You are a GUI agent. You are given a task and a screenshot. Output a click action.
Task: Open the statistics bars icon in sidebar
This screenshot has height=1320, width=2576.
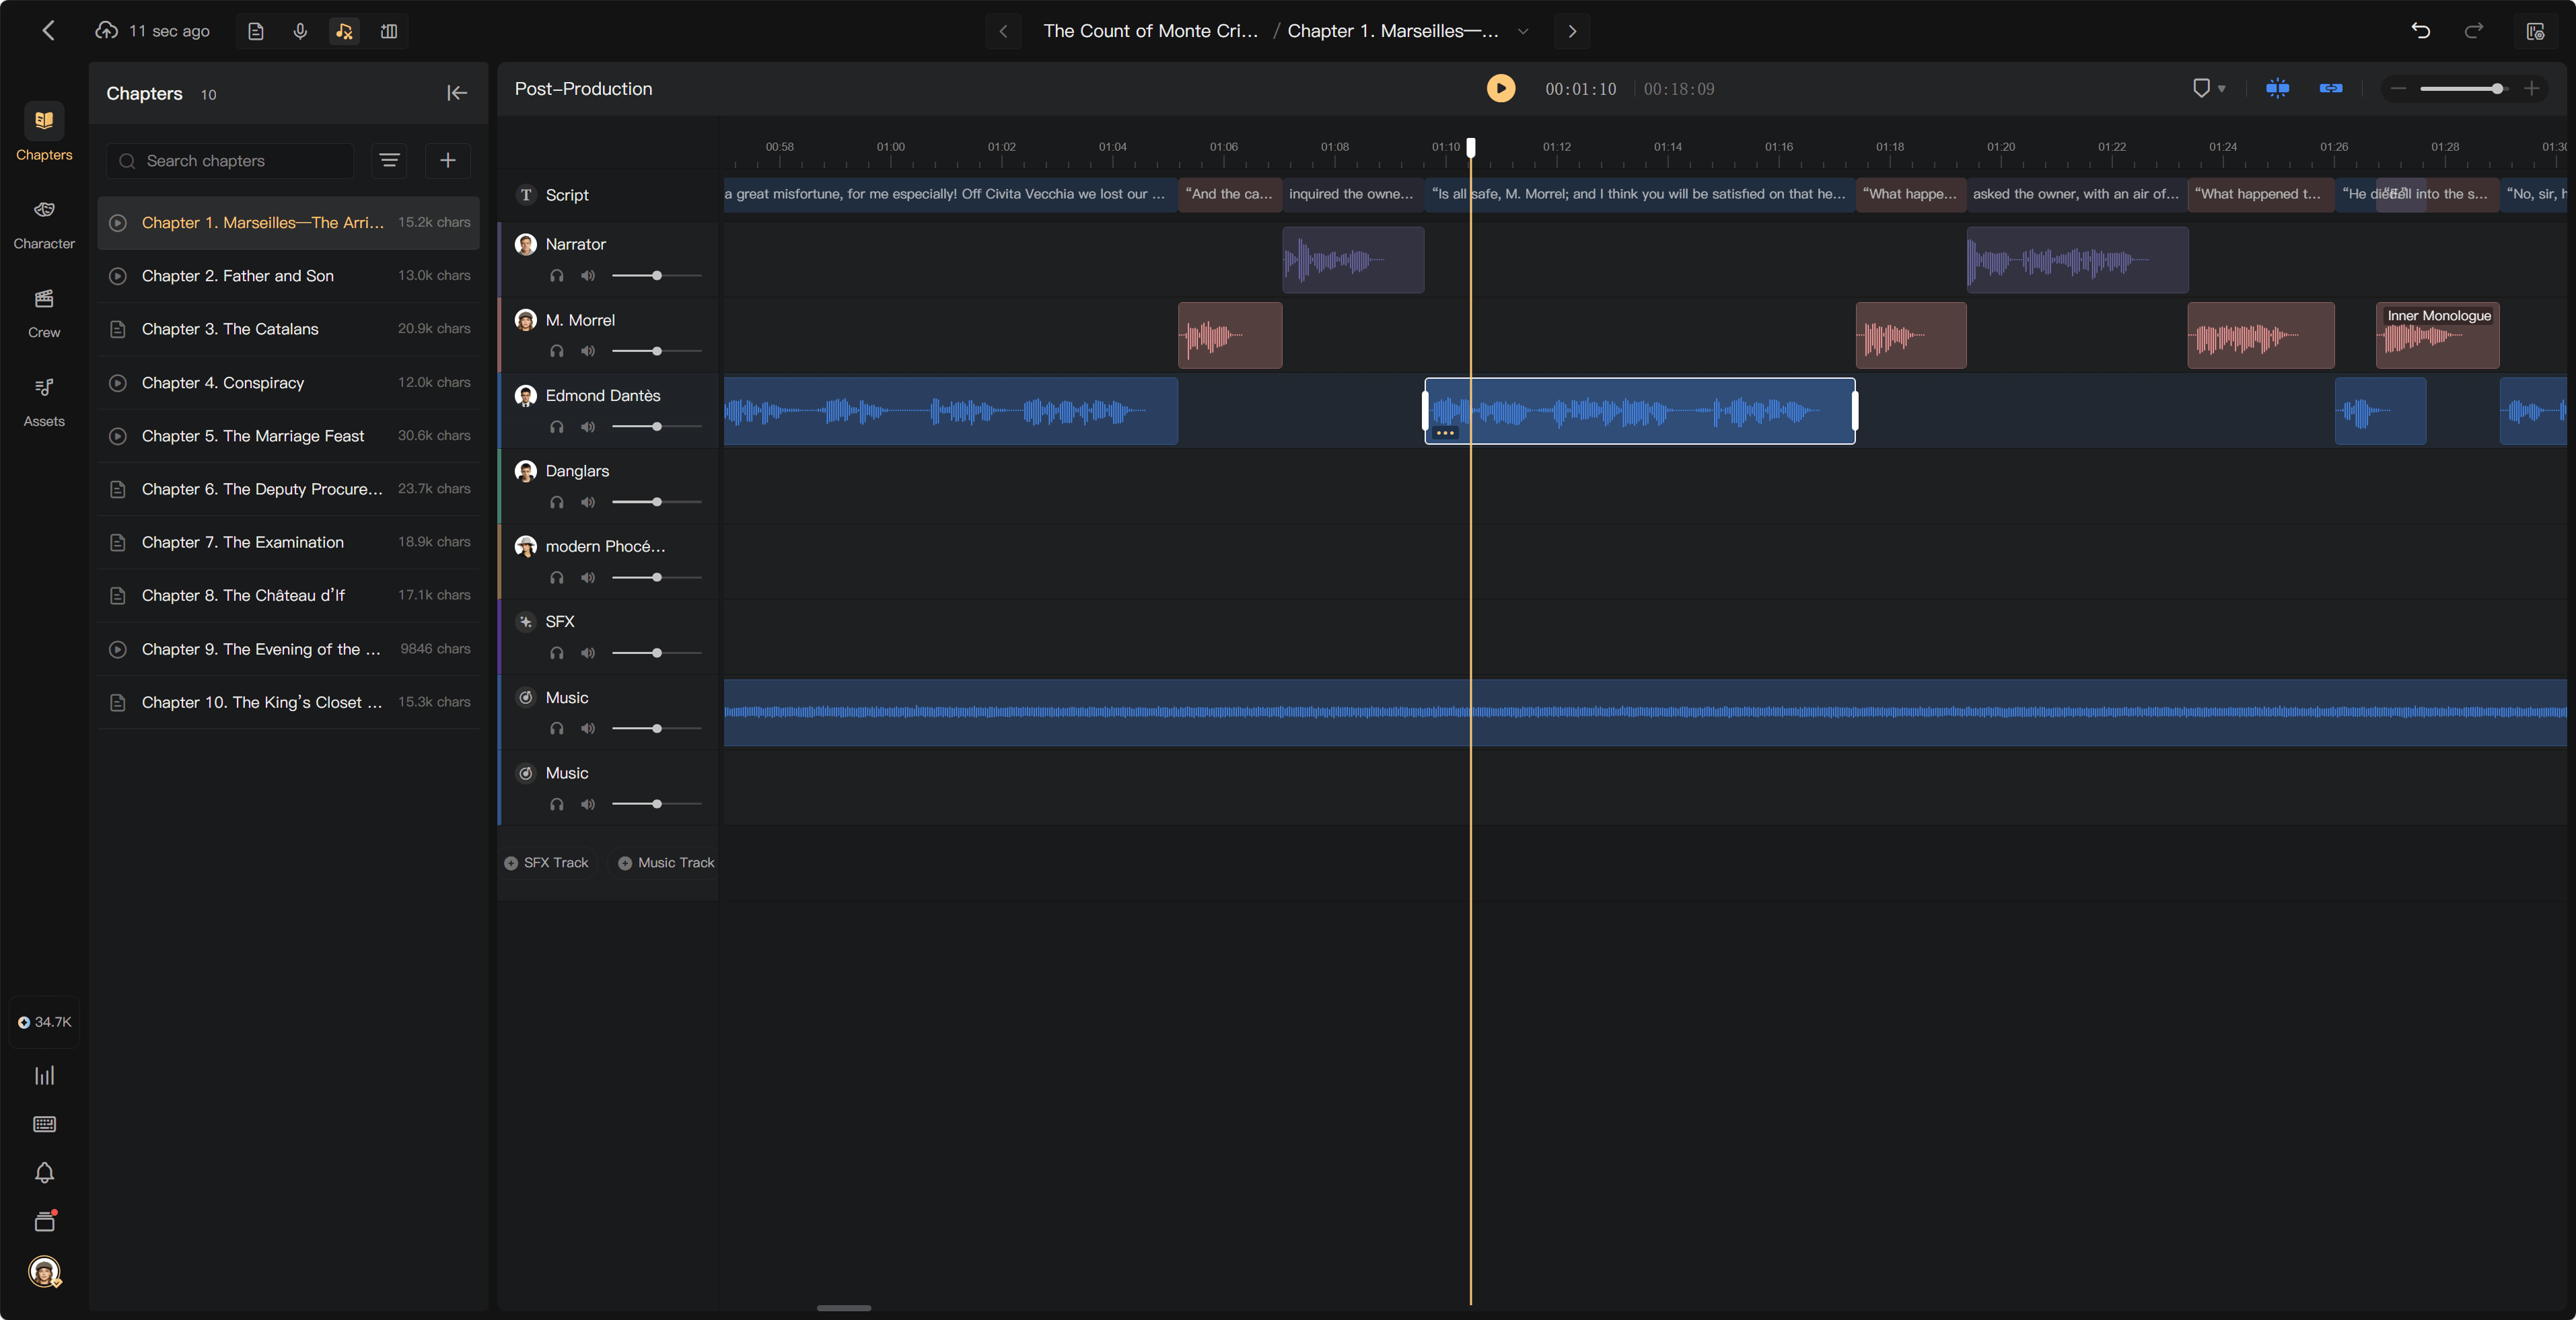pos(44,1076)
